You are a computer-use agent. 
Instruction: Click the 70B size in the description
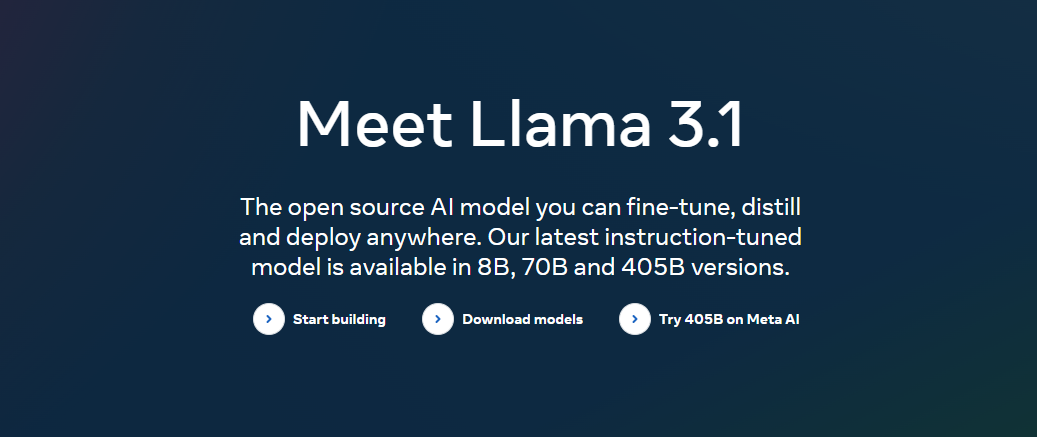point(545,268)
